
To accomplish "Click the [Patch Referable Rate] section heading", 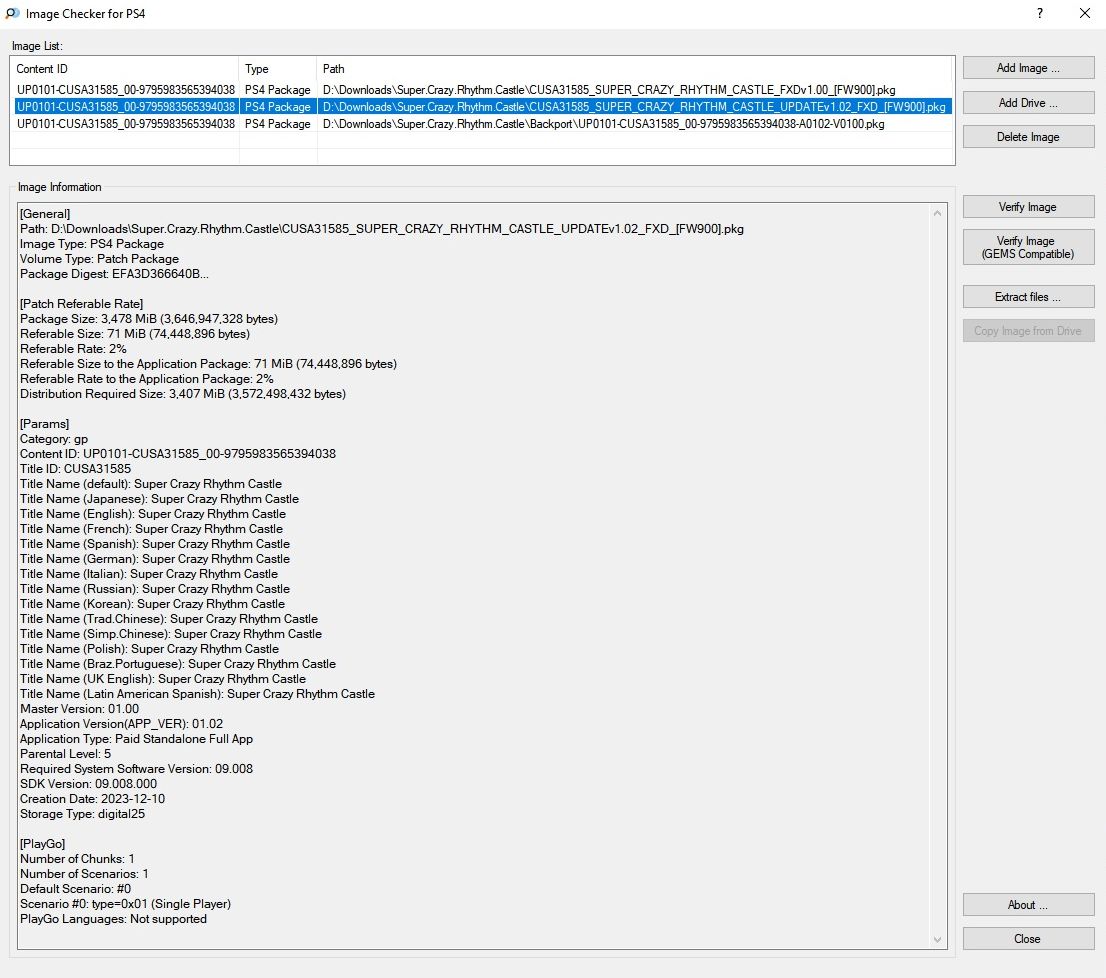I will click(x=82, y=304).
